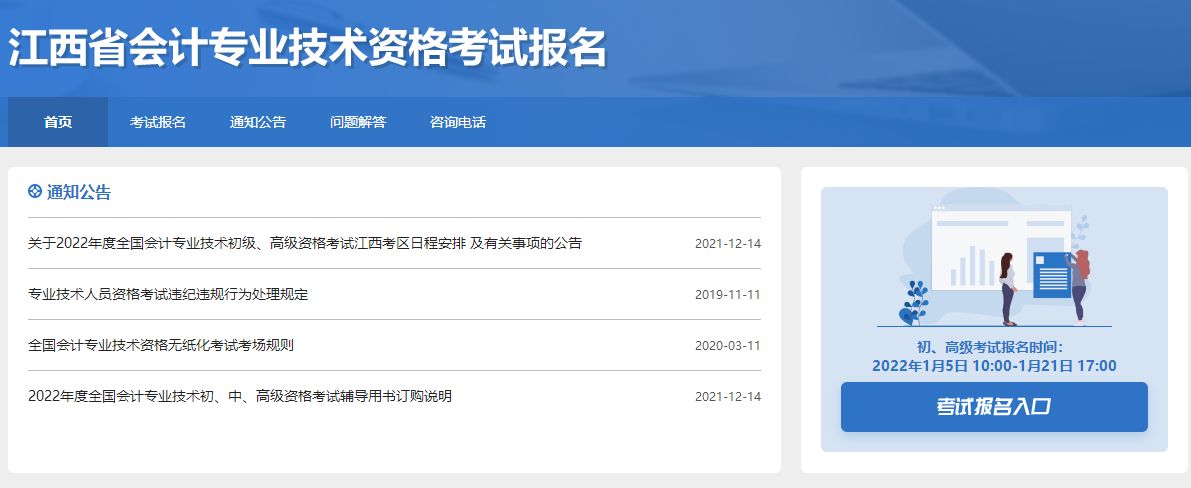Click the circular icon beside 通知公告 heading

(35, 192)
